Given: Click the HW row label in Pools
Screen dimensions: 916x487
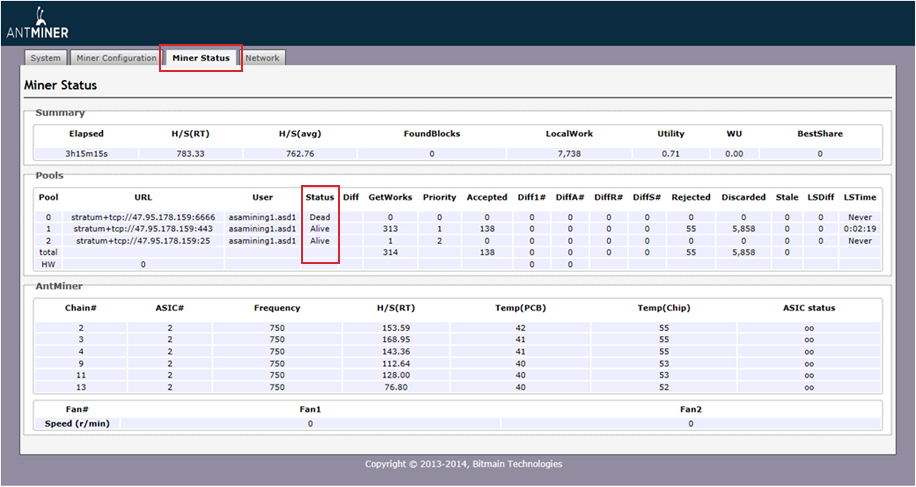Looking at the screenshot, I should tap(48, 264).
